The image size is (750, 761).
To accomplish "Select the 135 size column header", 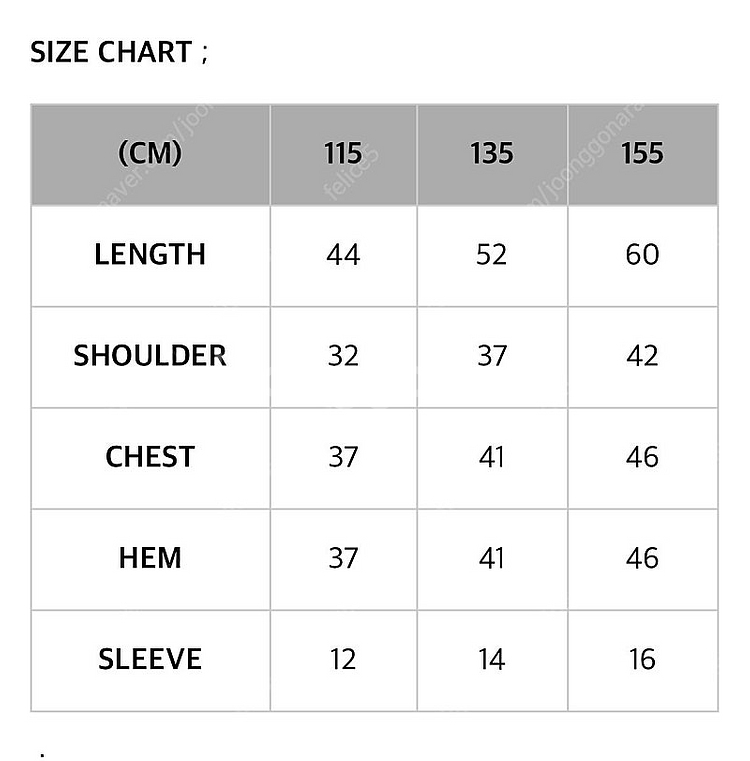I will pyautogui.click(x=492, y=154).
